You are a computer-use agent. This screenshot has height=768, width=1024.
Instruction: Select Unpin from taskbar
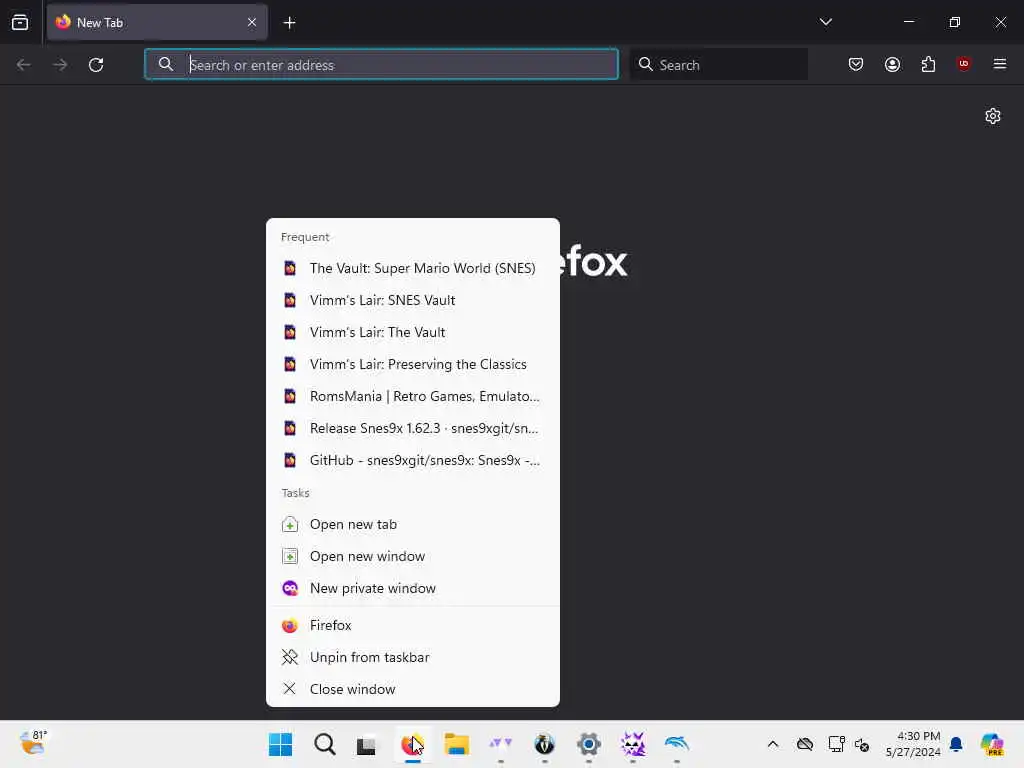click(x=413, y=658)
